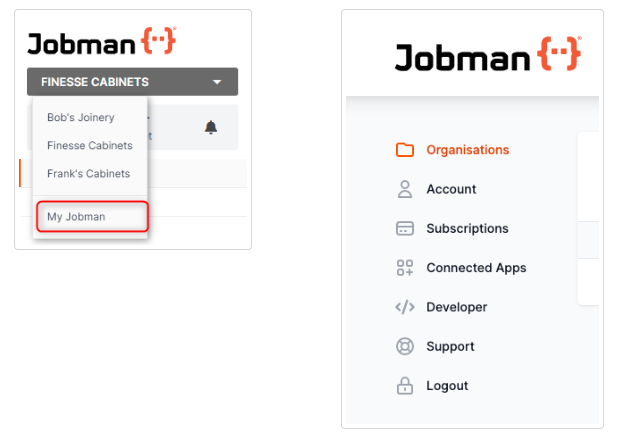The width and height of the screenshot is (619, 441).
Task: Click the notification bell icon
Action: 210,127
